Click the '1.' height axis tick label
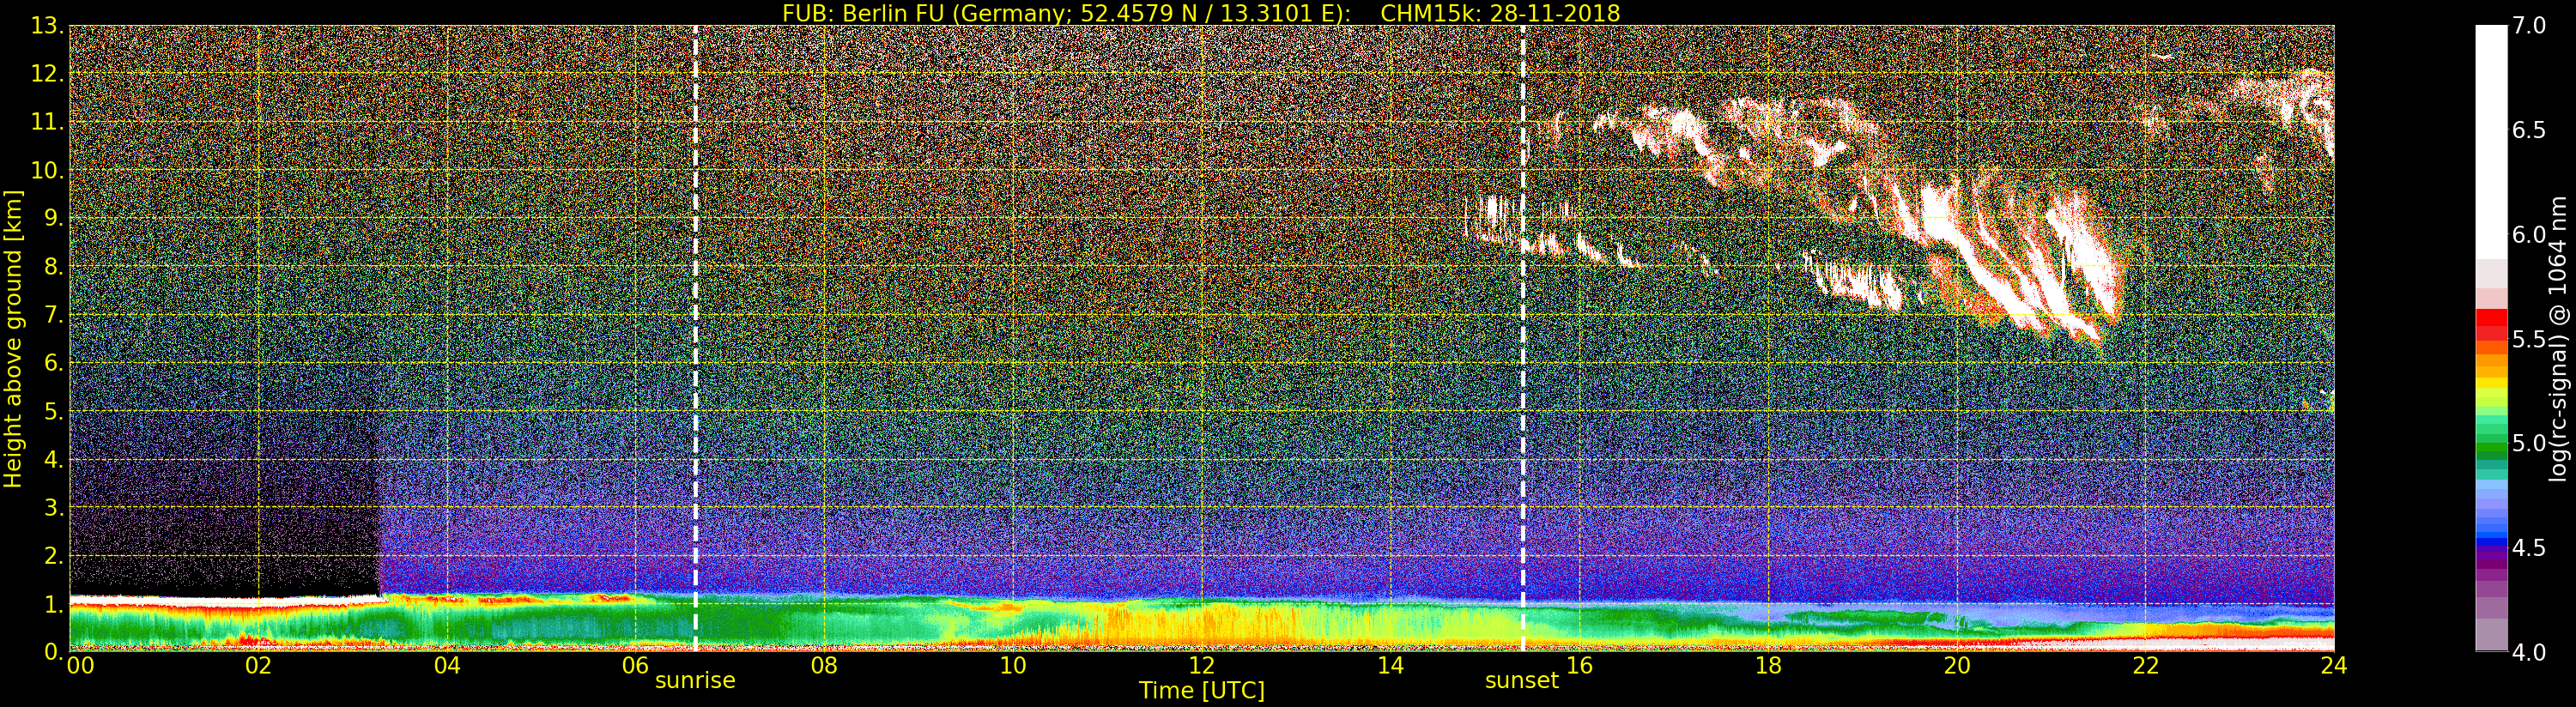Screen dimensions: 2576x707 coord(54,603)
